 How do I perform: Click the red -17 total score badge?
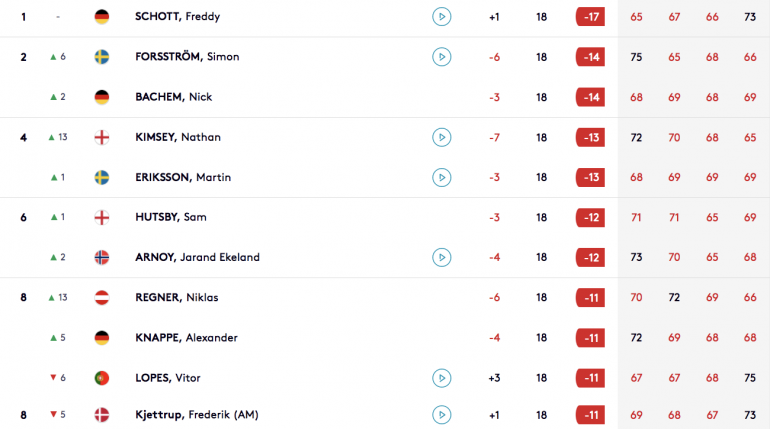pos(590,17)
